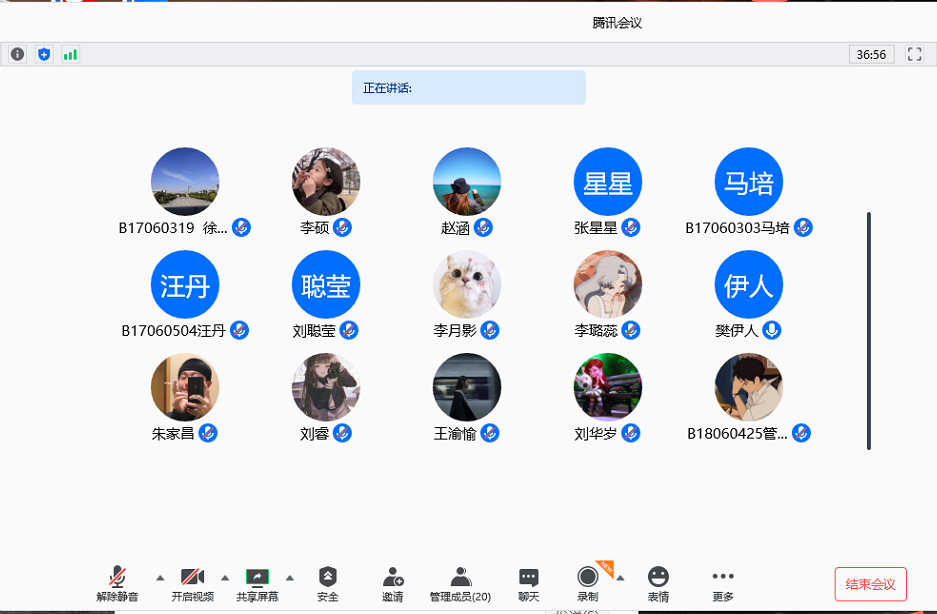The height and width of the screenshot is (614, 937).
Task: Start recording with 录制 button
Action: coord(588,584)
